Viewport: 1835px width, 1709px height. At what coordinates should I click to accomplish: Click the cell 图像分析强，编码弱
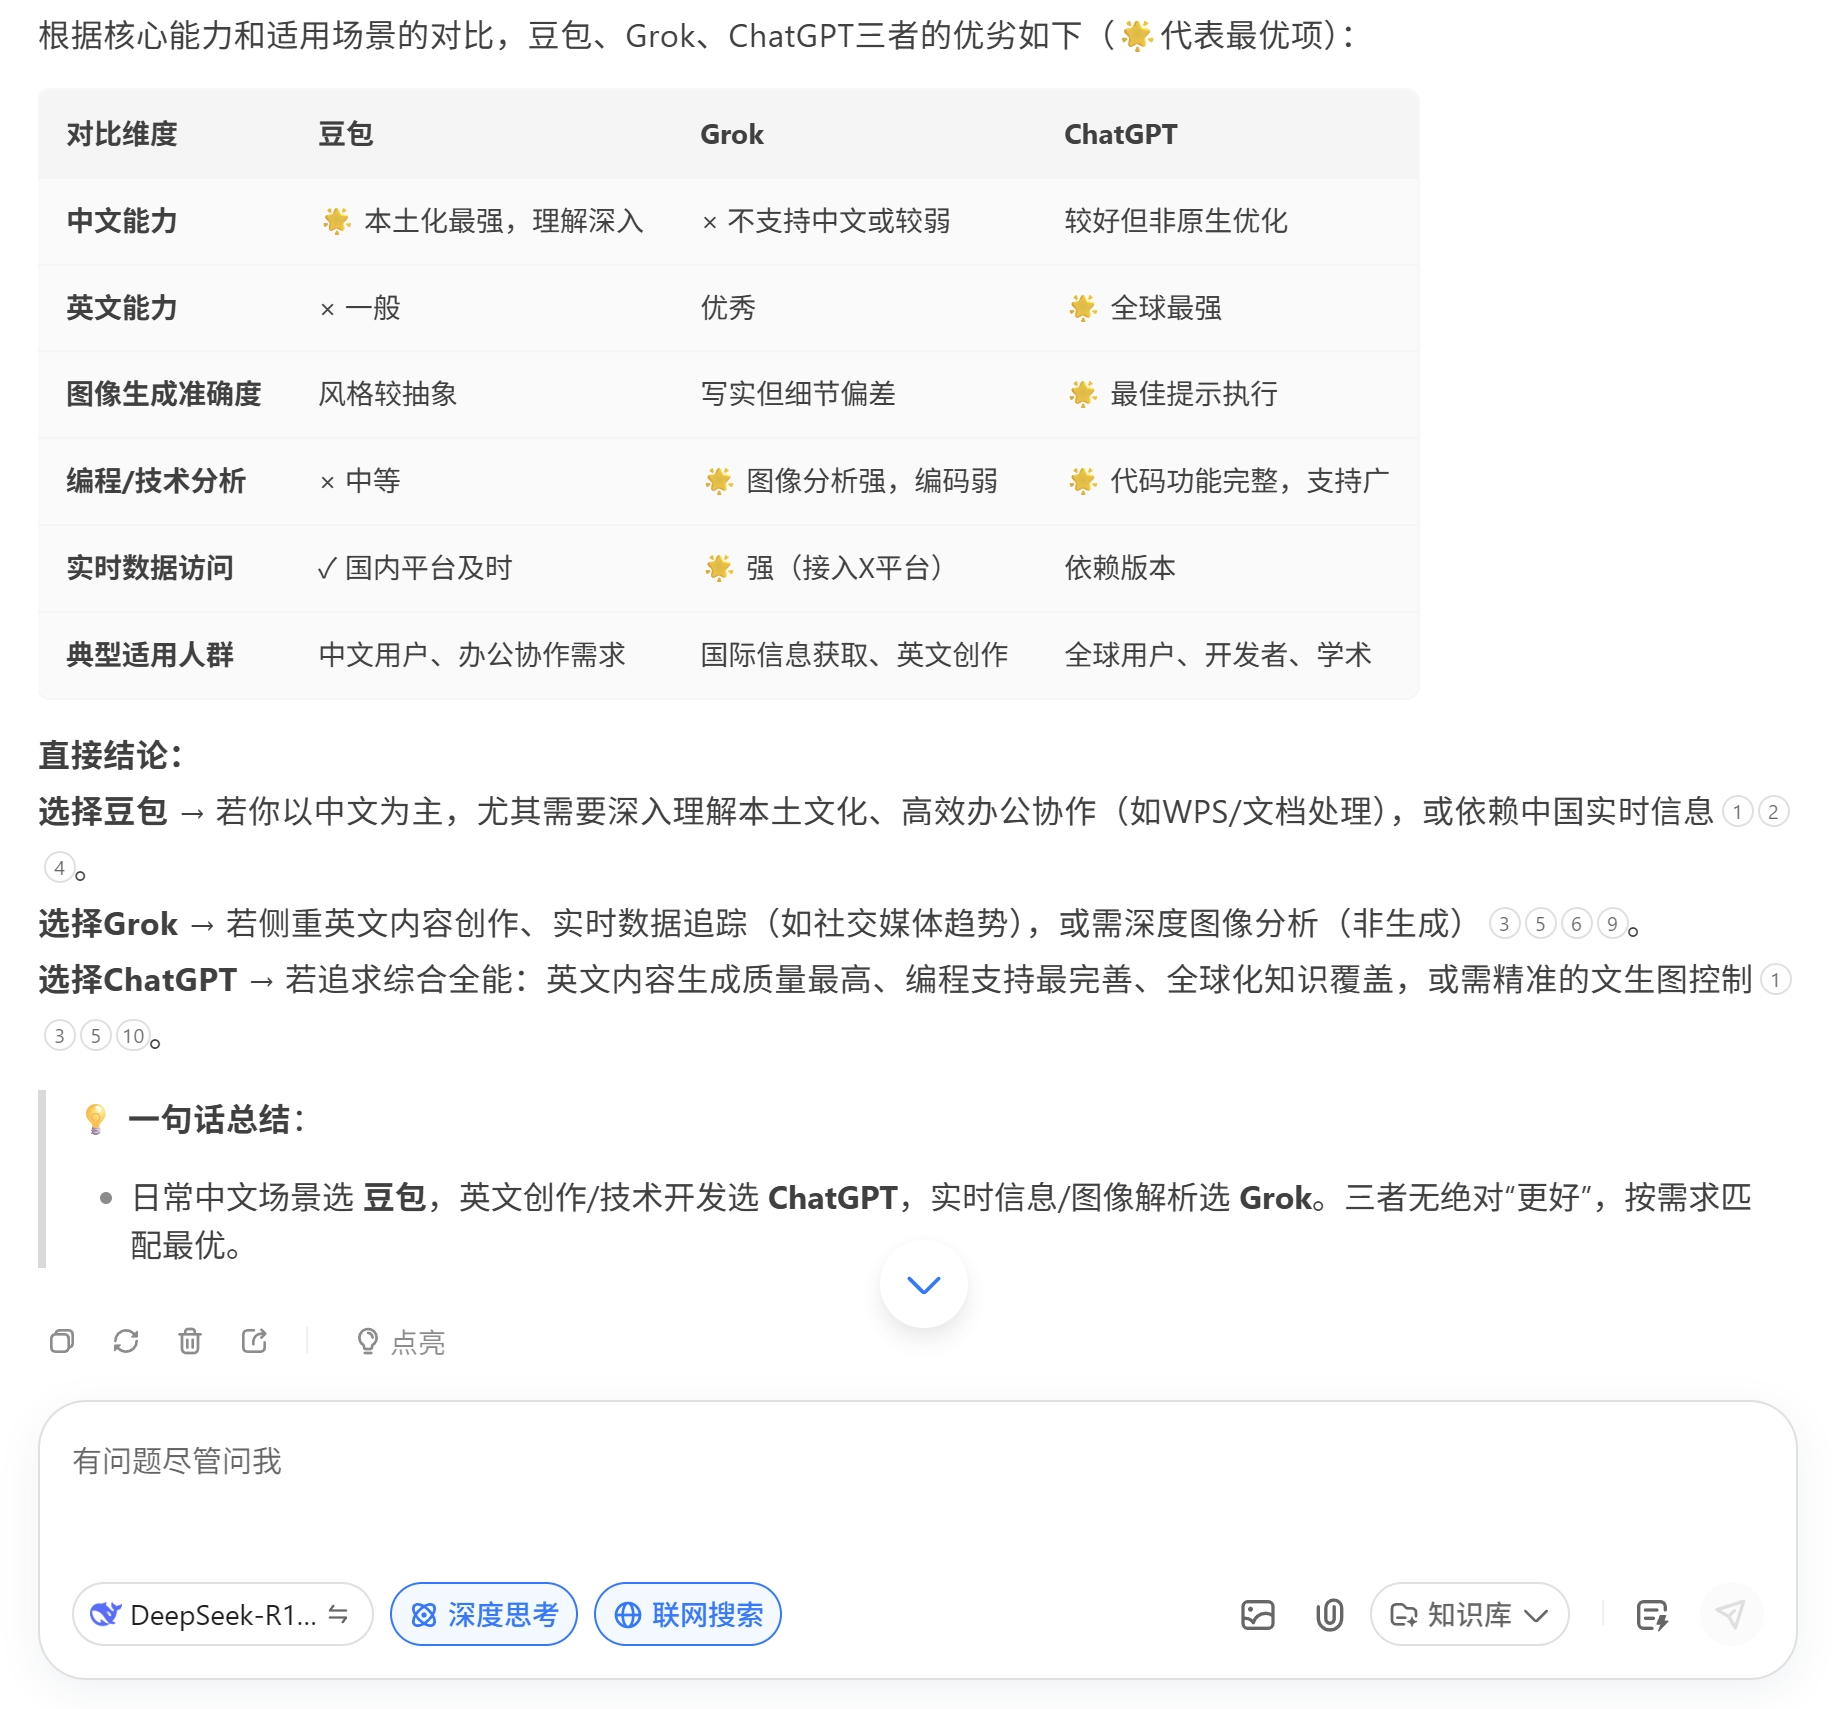click(851, 481)
